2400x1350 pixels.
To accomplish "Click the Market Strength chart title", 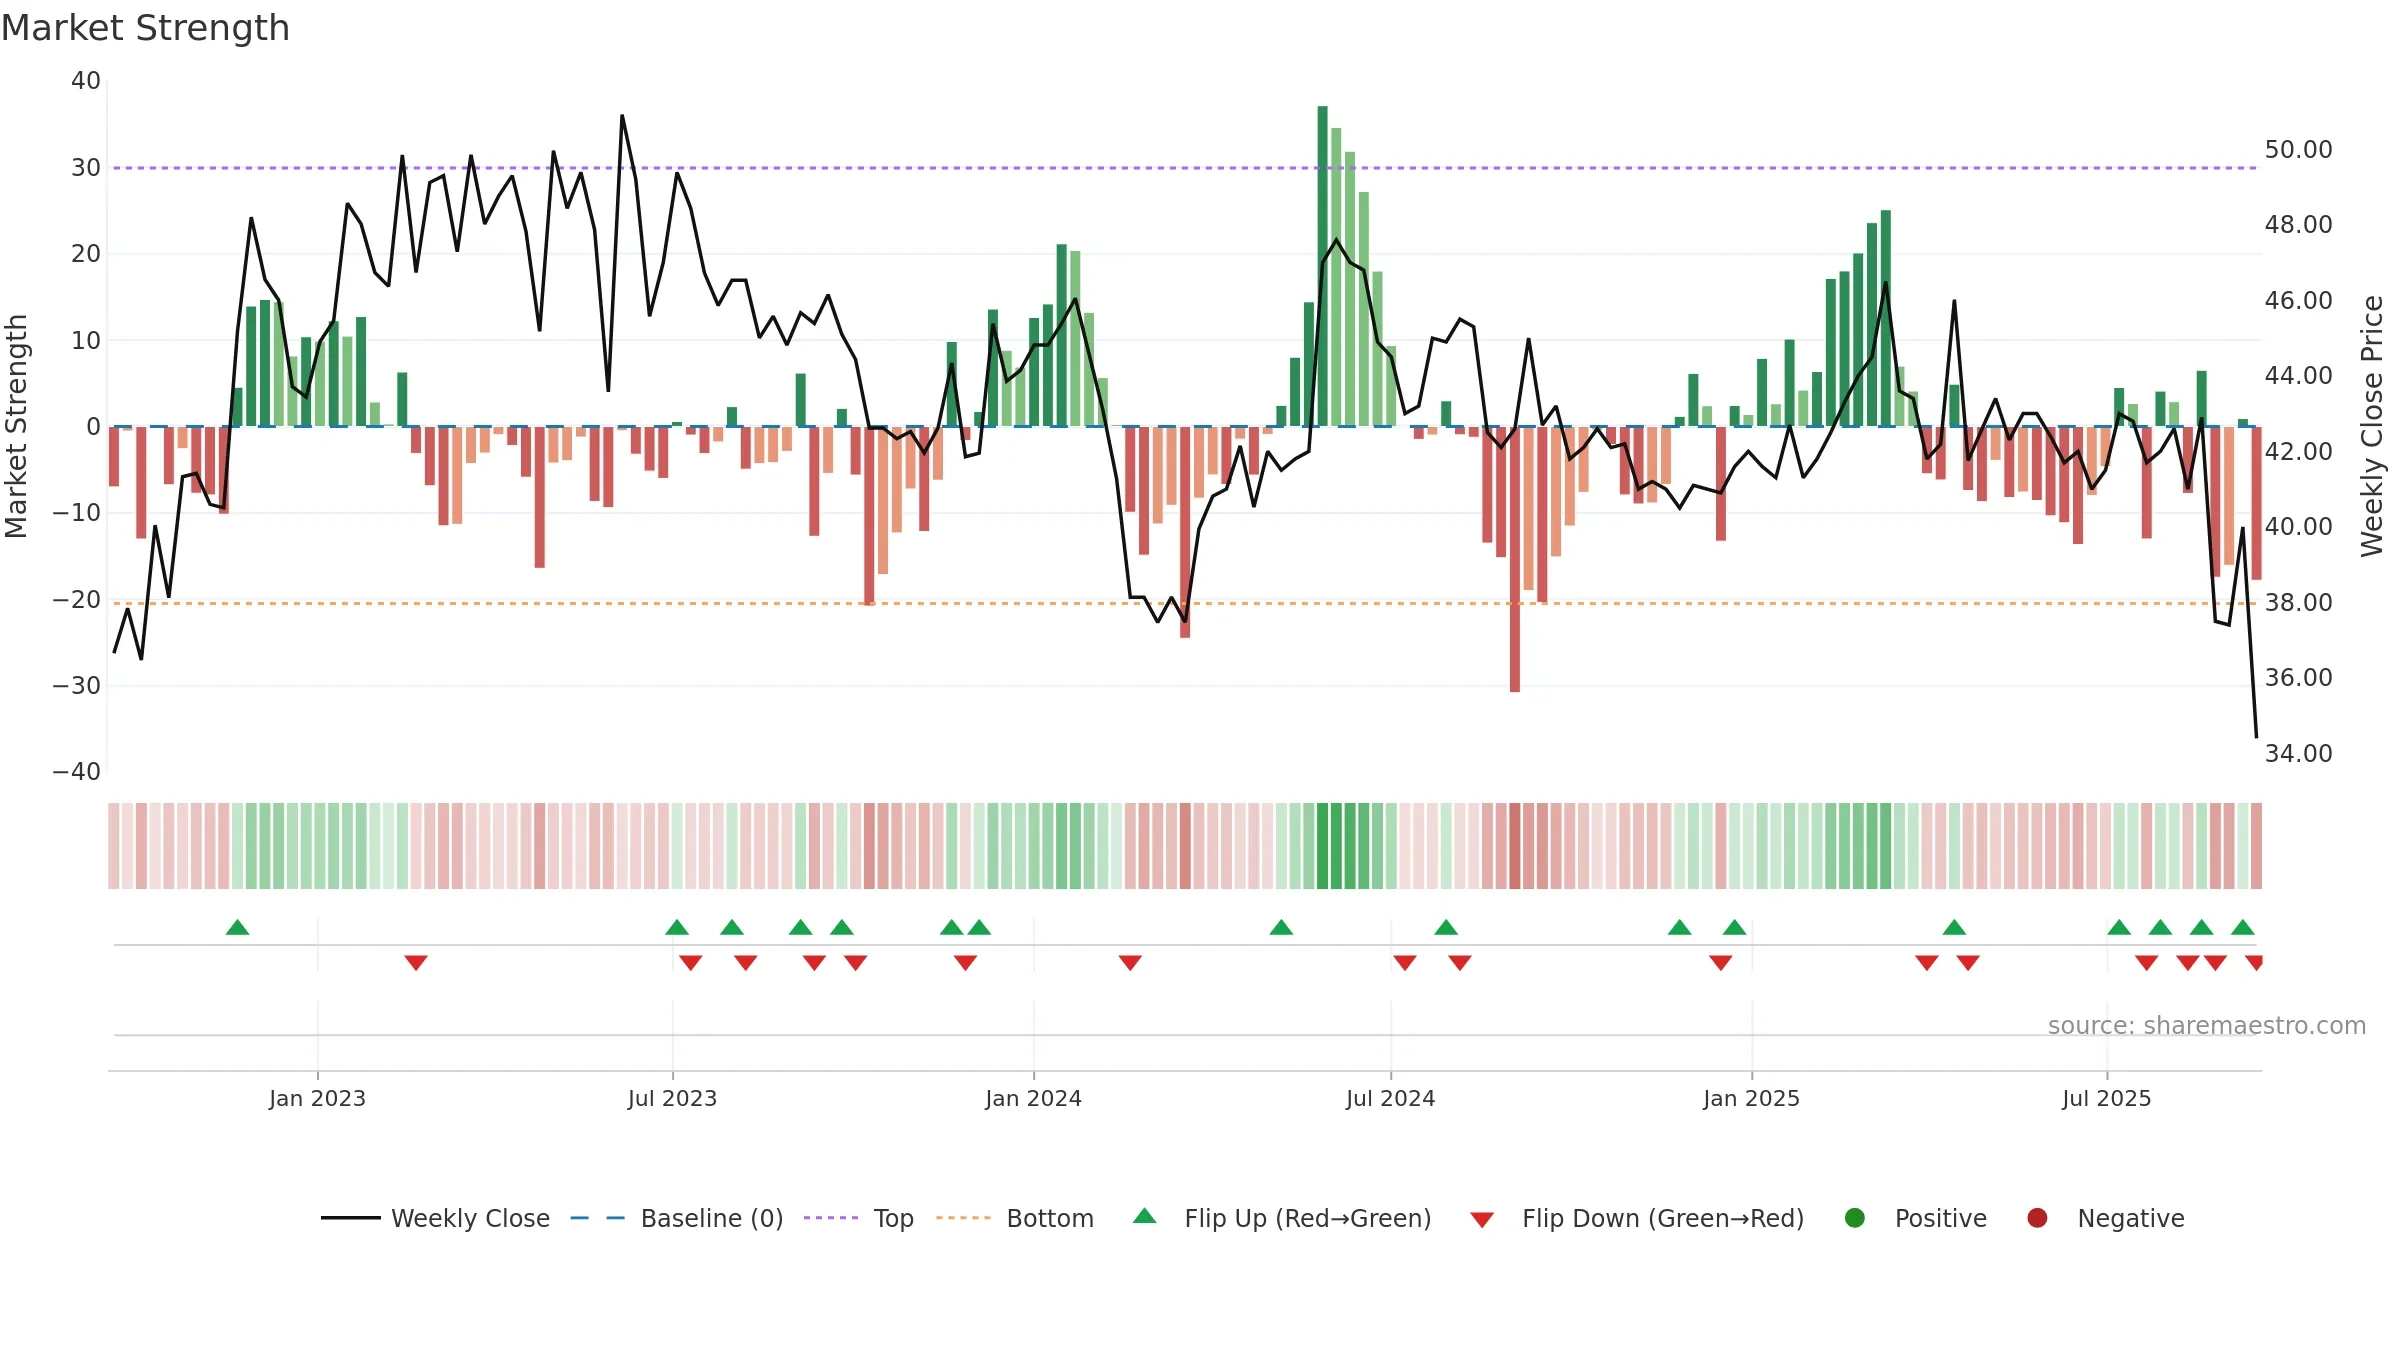I will click(145, 28).
